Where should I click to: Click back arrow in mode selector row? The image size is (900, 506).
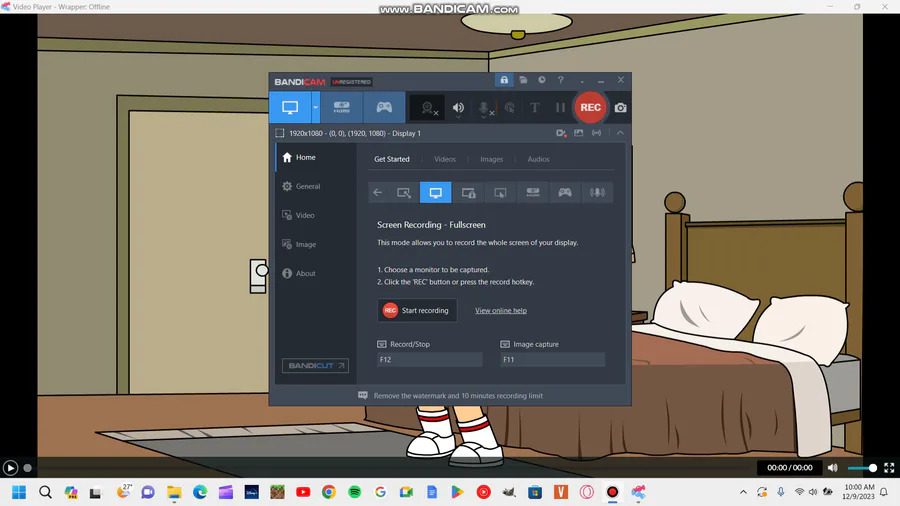click(378, 193)
